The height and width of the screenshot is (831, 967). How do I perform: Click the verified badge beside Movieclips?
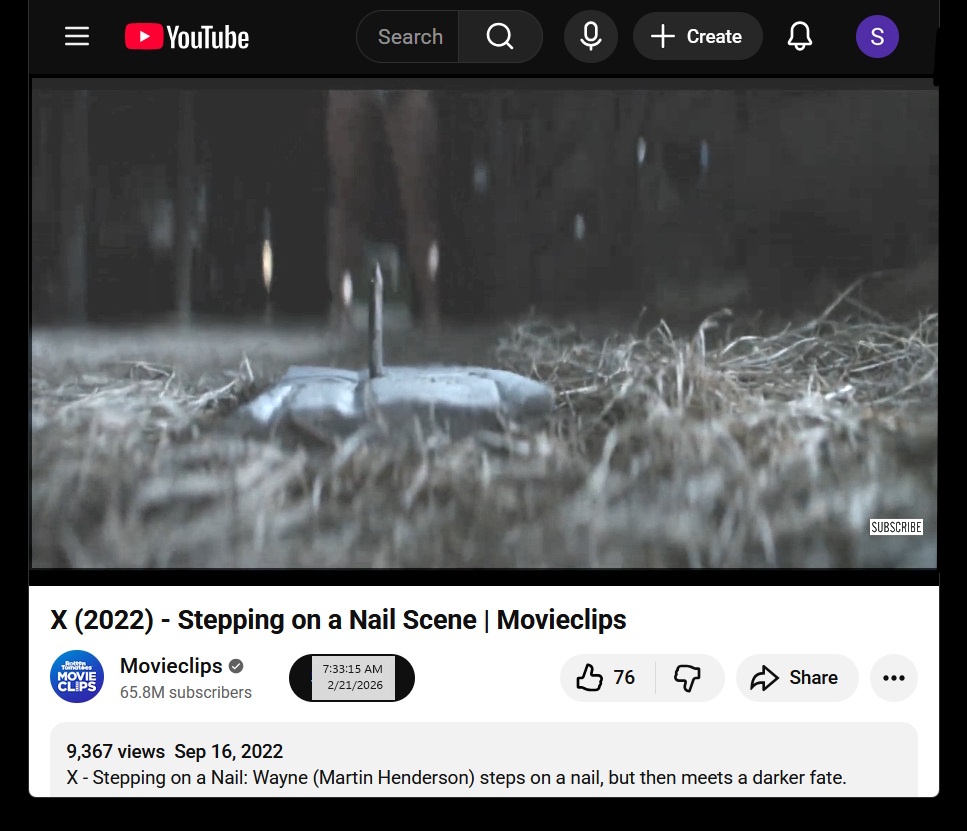point(236,666)
